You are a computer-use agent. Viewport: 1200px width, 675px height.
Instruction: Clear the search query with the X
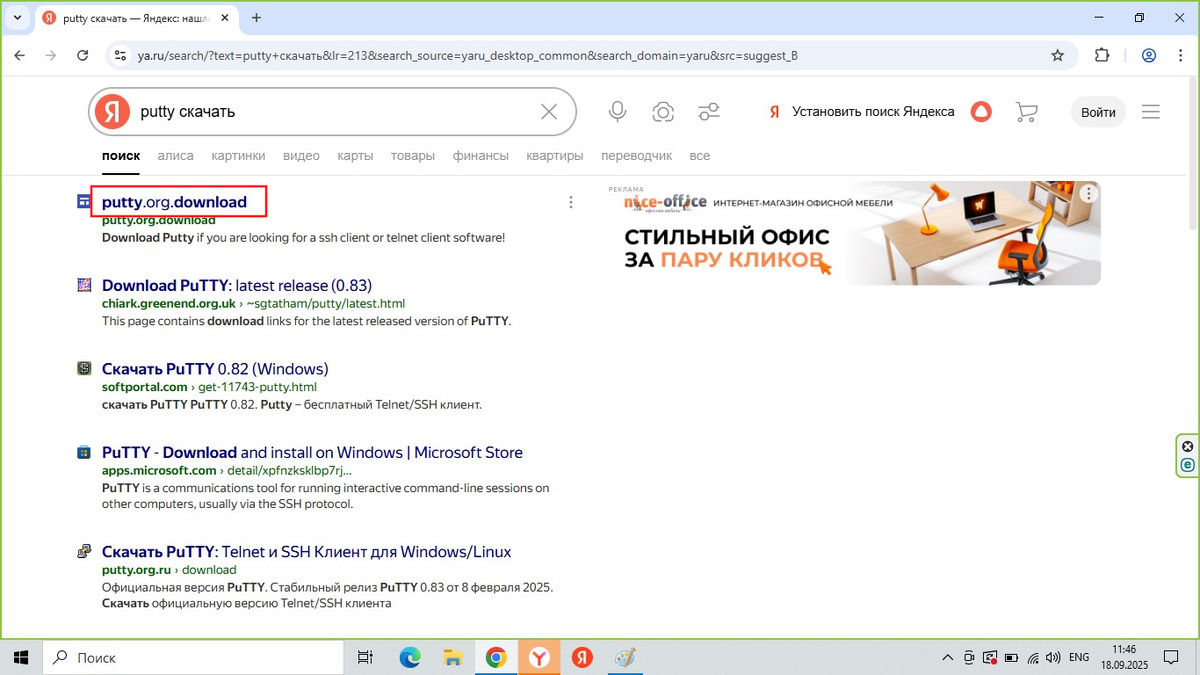[x=549, y=112]
